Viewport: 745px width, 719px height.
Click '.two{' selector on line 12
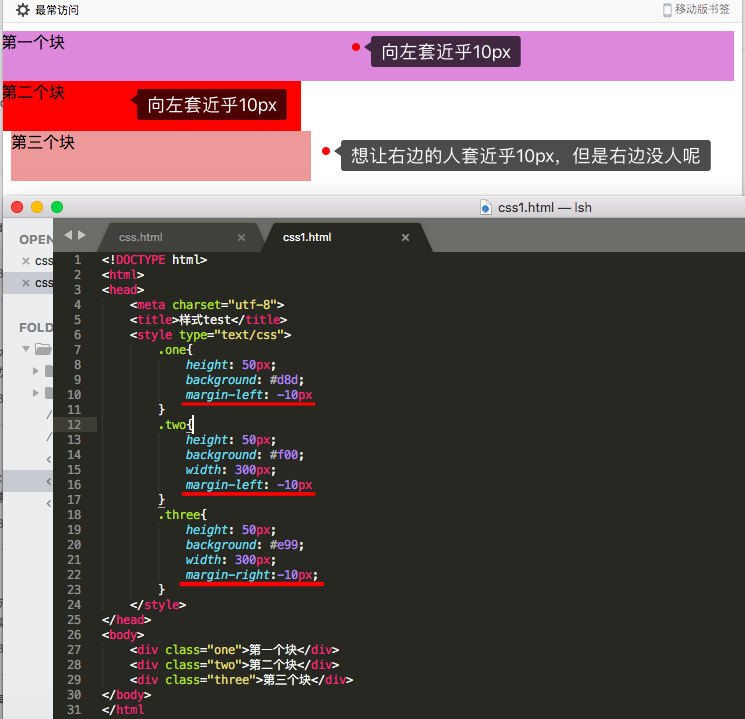(176, 425)
